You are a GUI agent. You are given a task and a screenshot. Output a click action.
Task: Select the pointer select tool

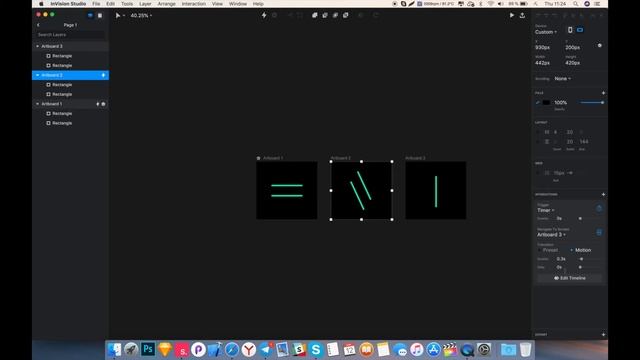click(118, 16)
